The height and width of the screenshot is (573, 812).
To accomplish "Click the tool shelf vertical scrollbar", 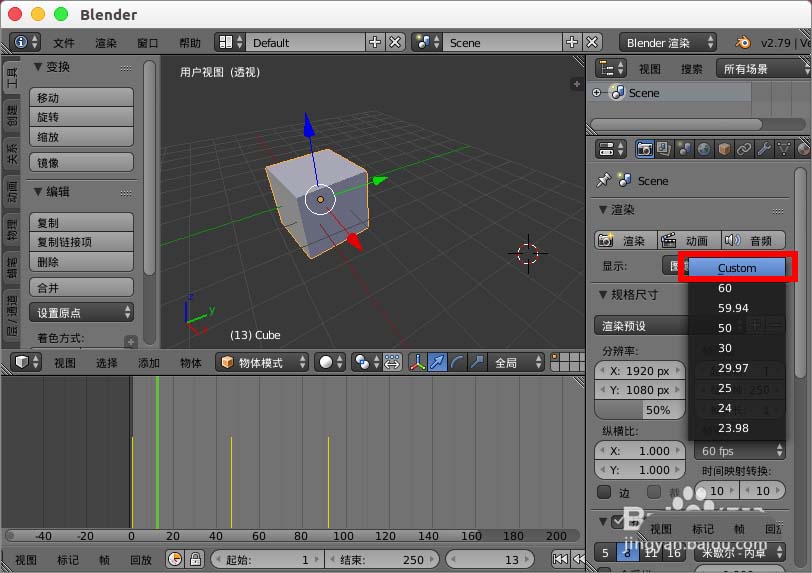I will pyautogui.click(x=149, y=168).
